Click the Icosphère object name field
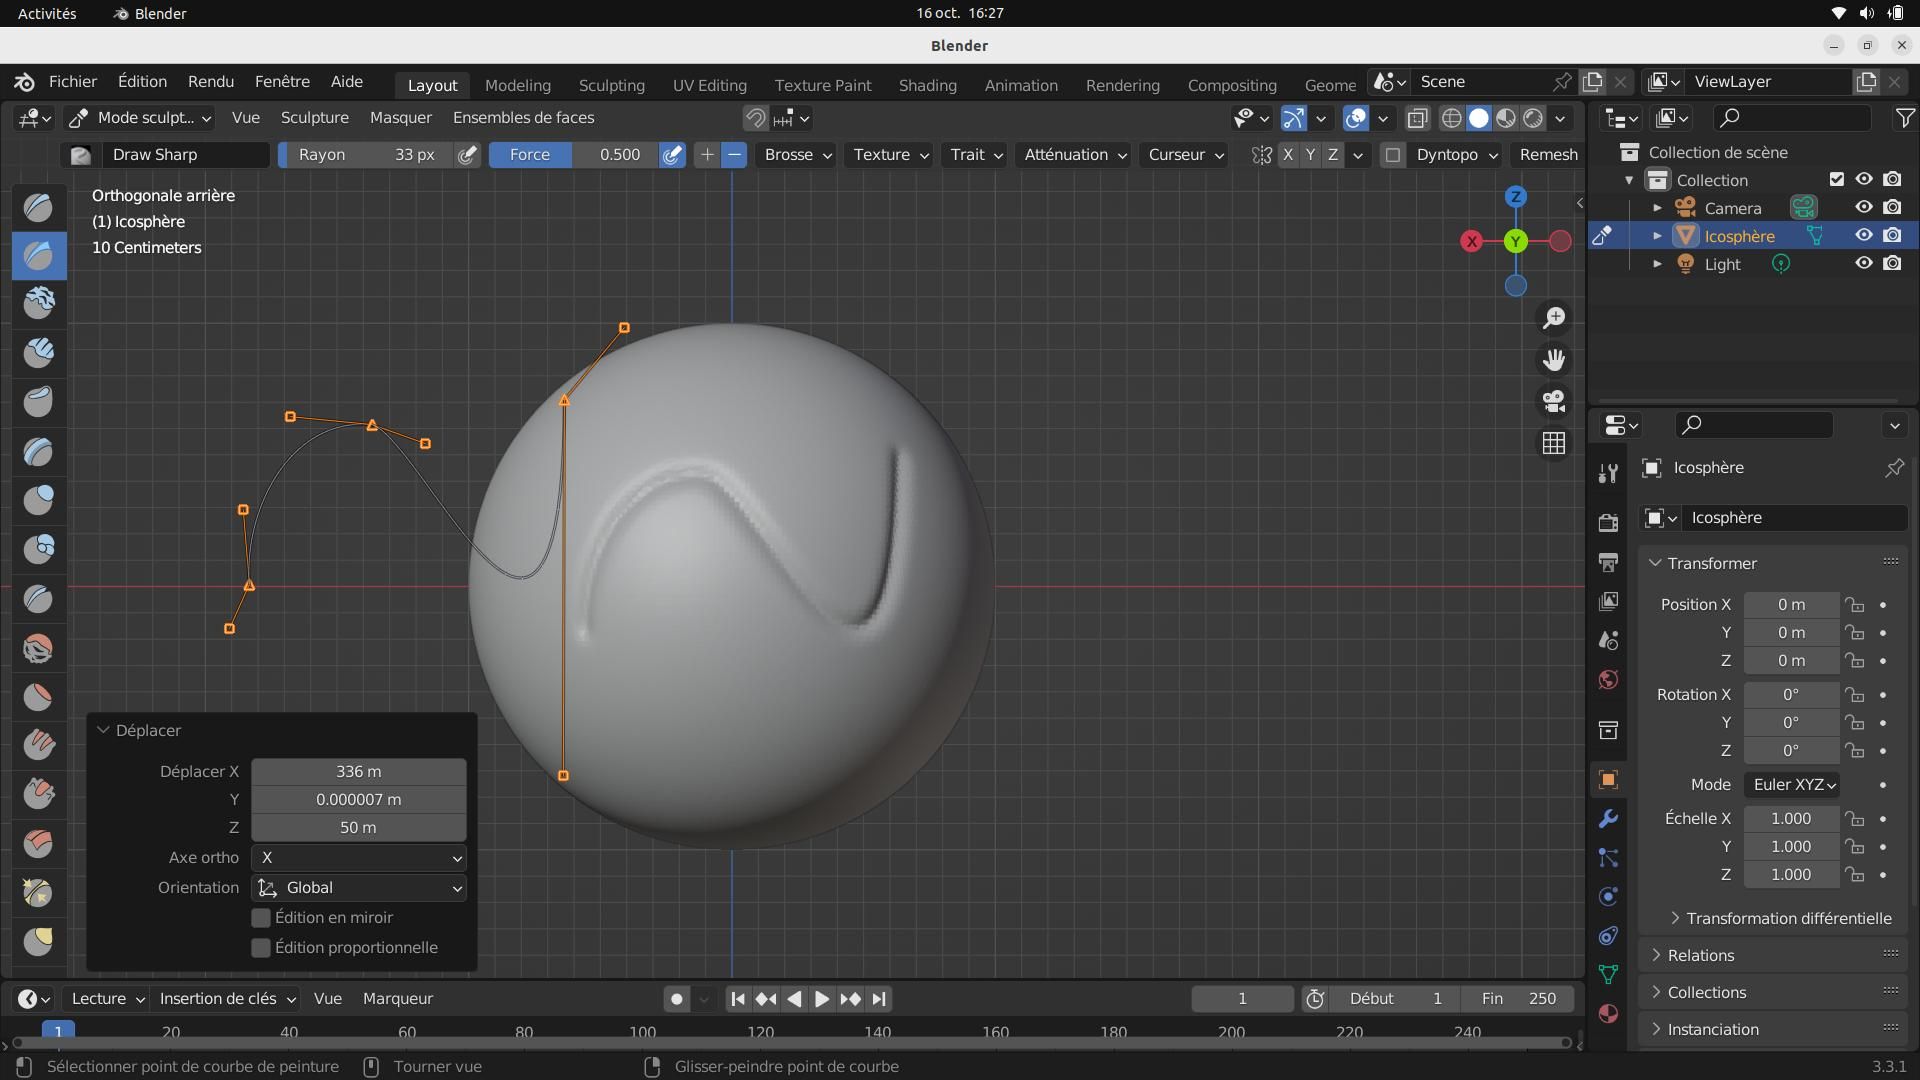Image resolution: width=1920 pixels, height=1080 pixels. click(1793, 518)
